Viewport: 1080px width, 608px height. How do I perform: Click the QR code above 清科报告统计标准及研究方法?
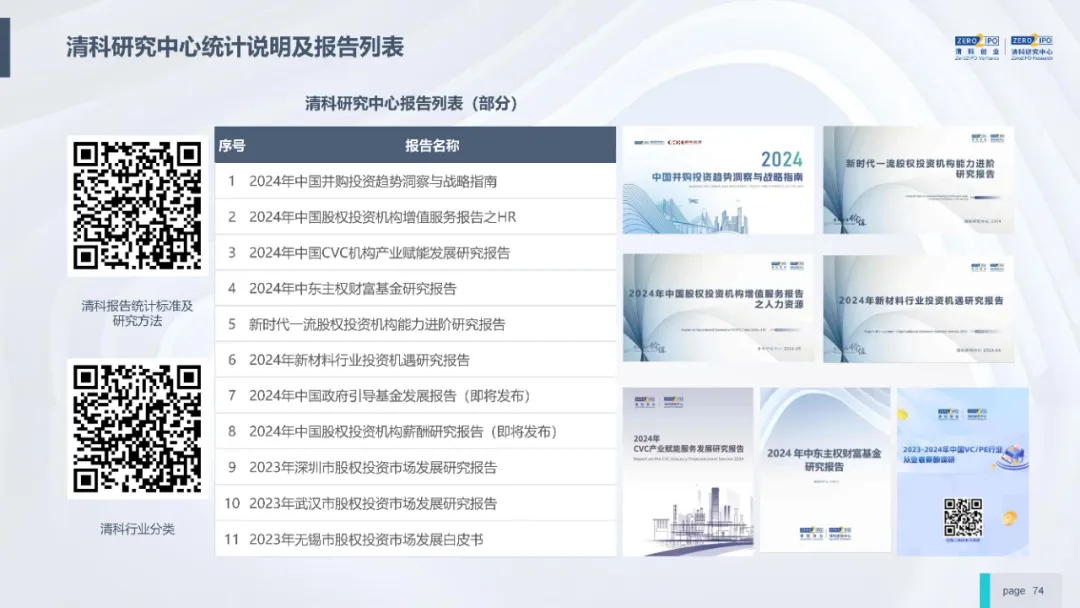coord(137,205)
